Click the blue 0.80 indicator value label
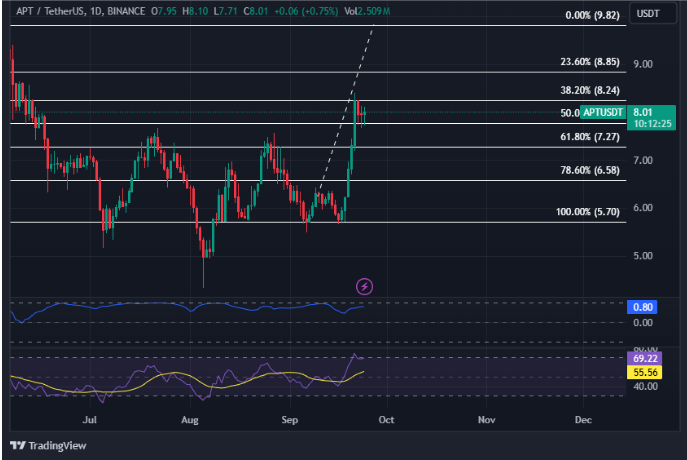 pos(644,306)
